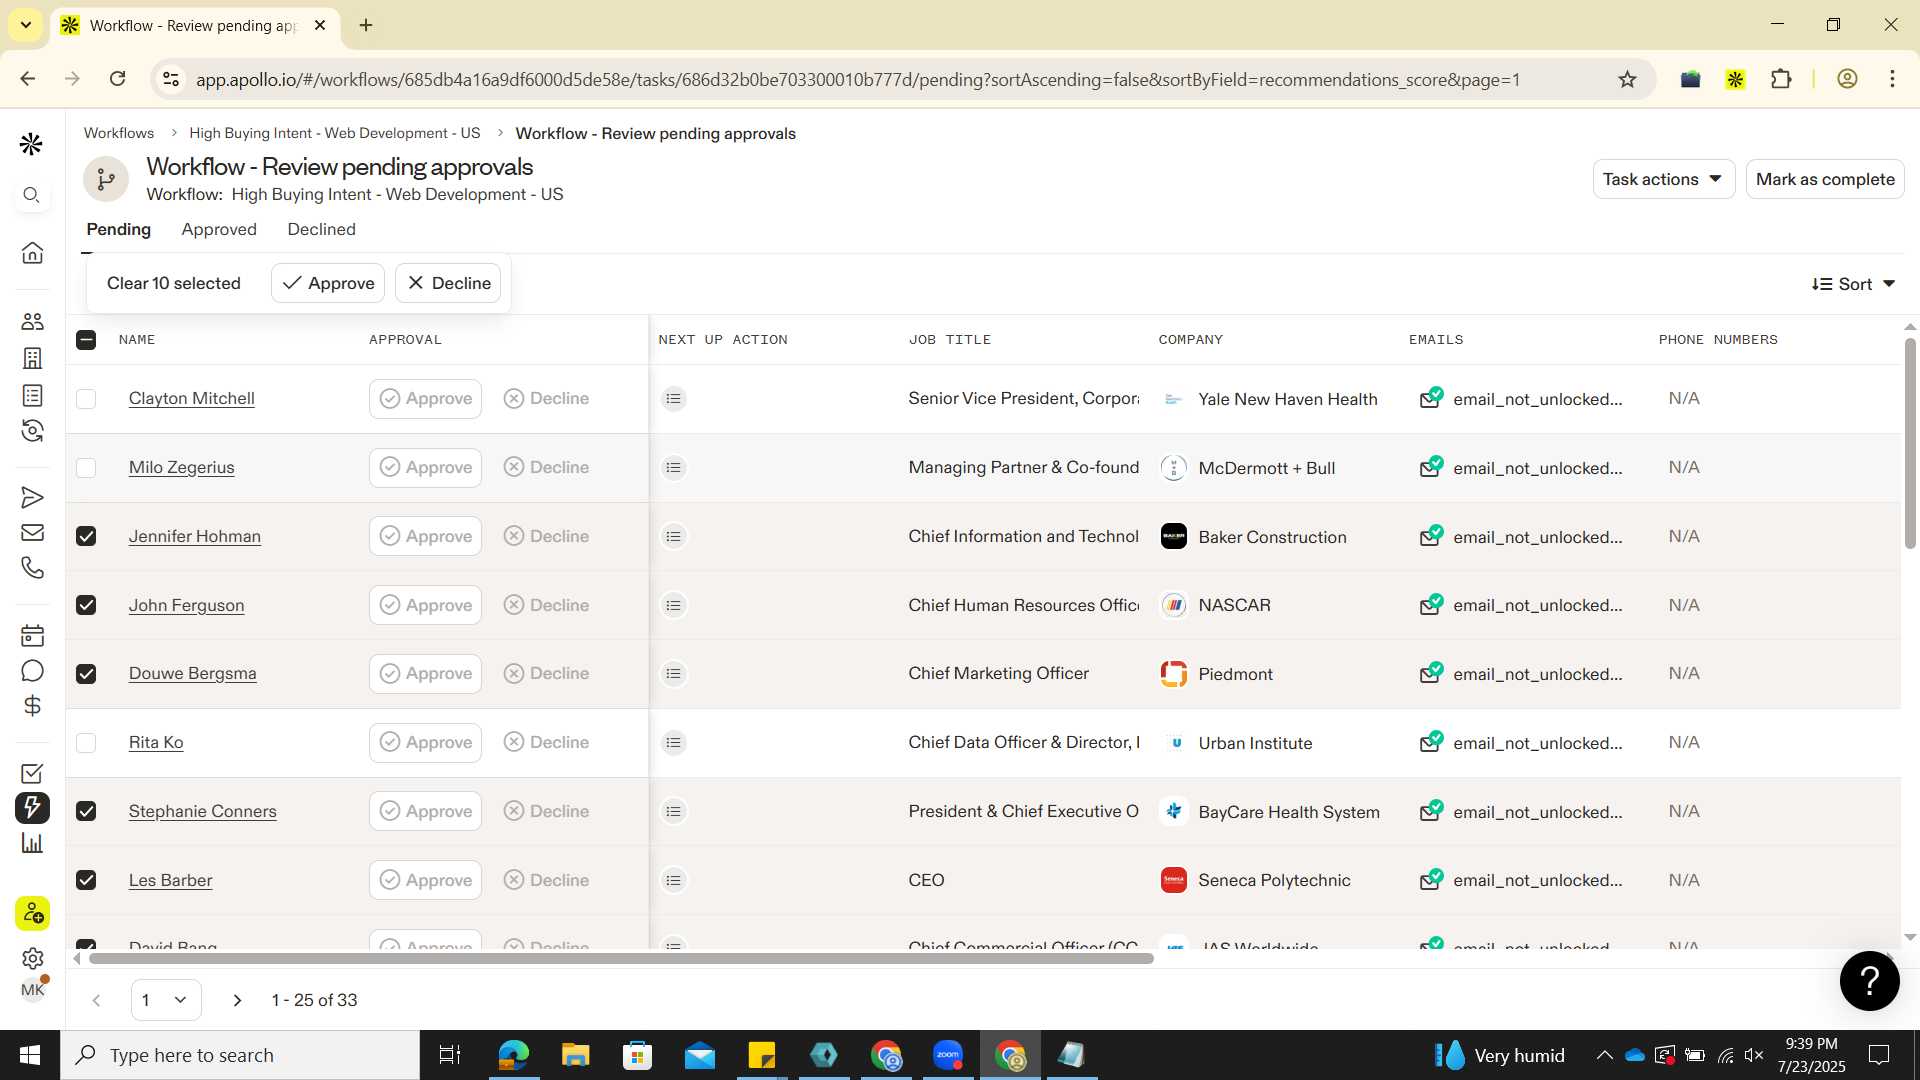The width and height of the screenshot is (1920, 1080).
Task: Uncheck the box for Jennifer Hohman
Action: point(86,536)
